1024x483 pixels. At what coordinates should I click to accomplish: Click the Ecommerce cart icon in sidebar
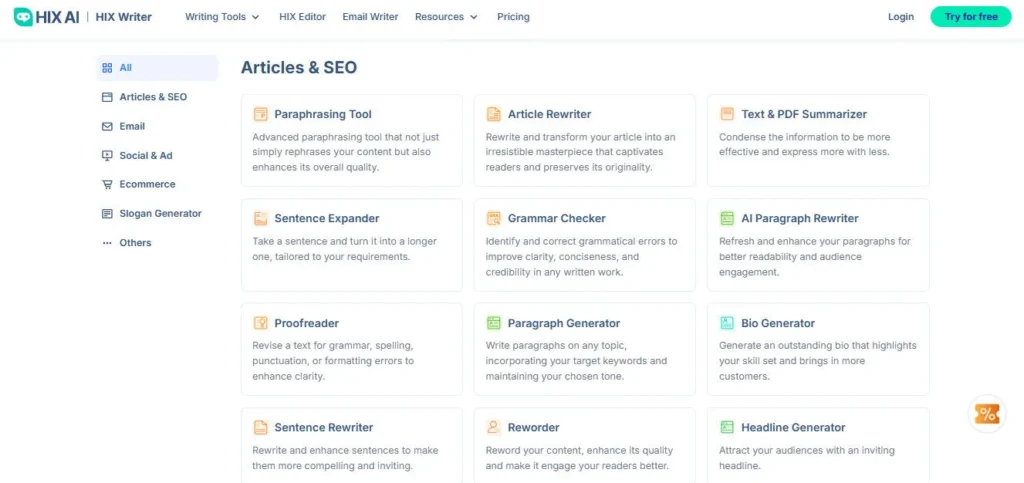click(x=108, y=185)
